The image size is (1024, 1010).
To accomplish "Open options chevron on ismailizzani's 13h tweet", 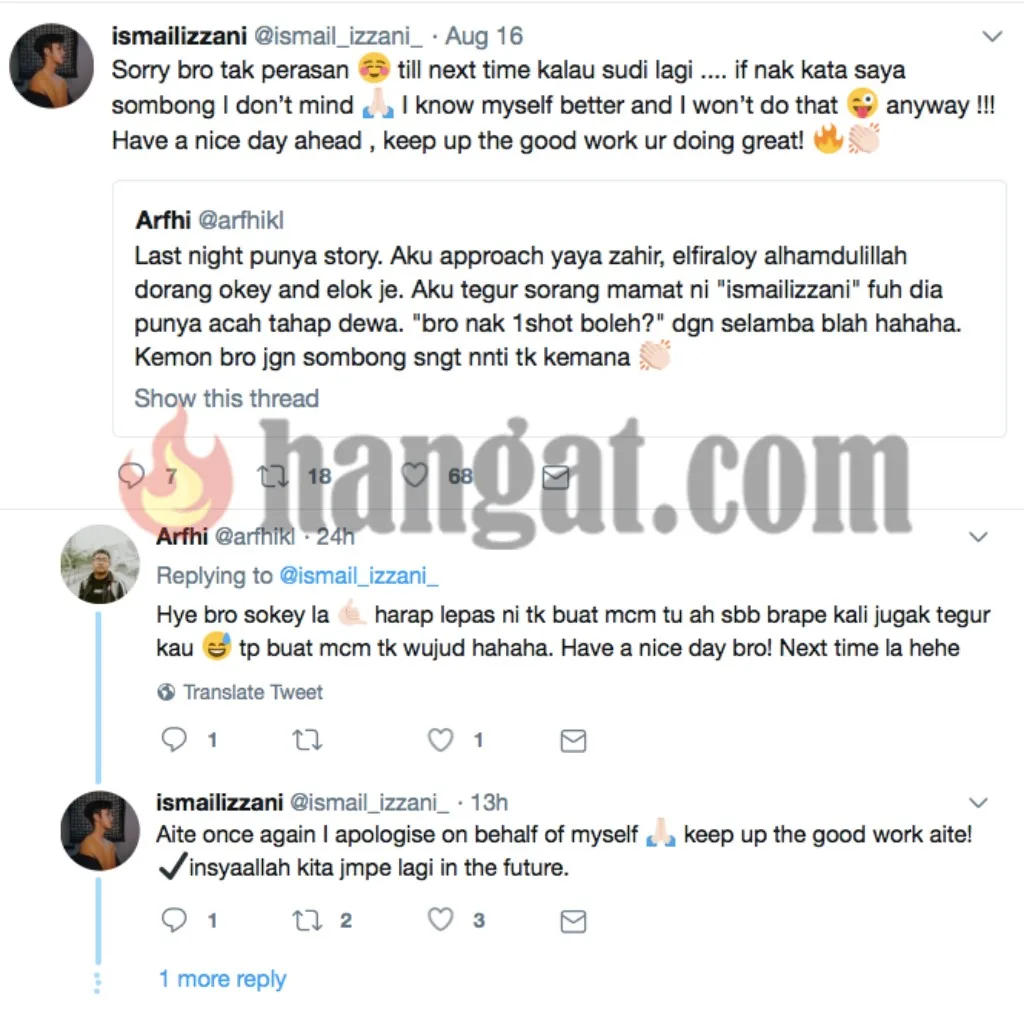I will pos(978,802).
